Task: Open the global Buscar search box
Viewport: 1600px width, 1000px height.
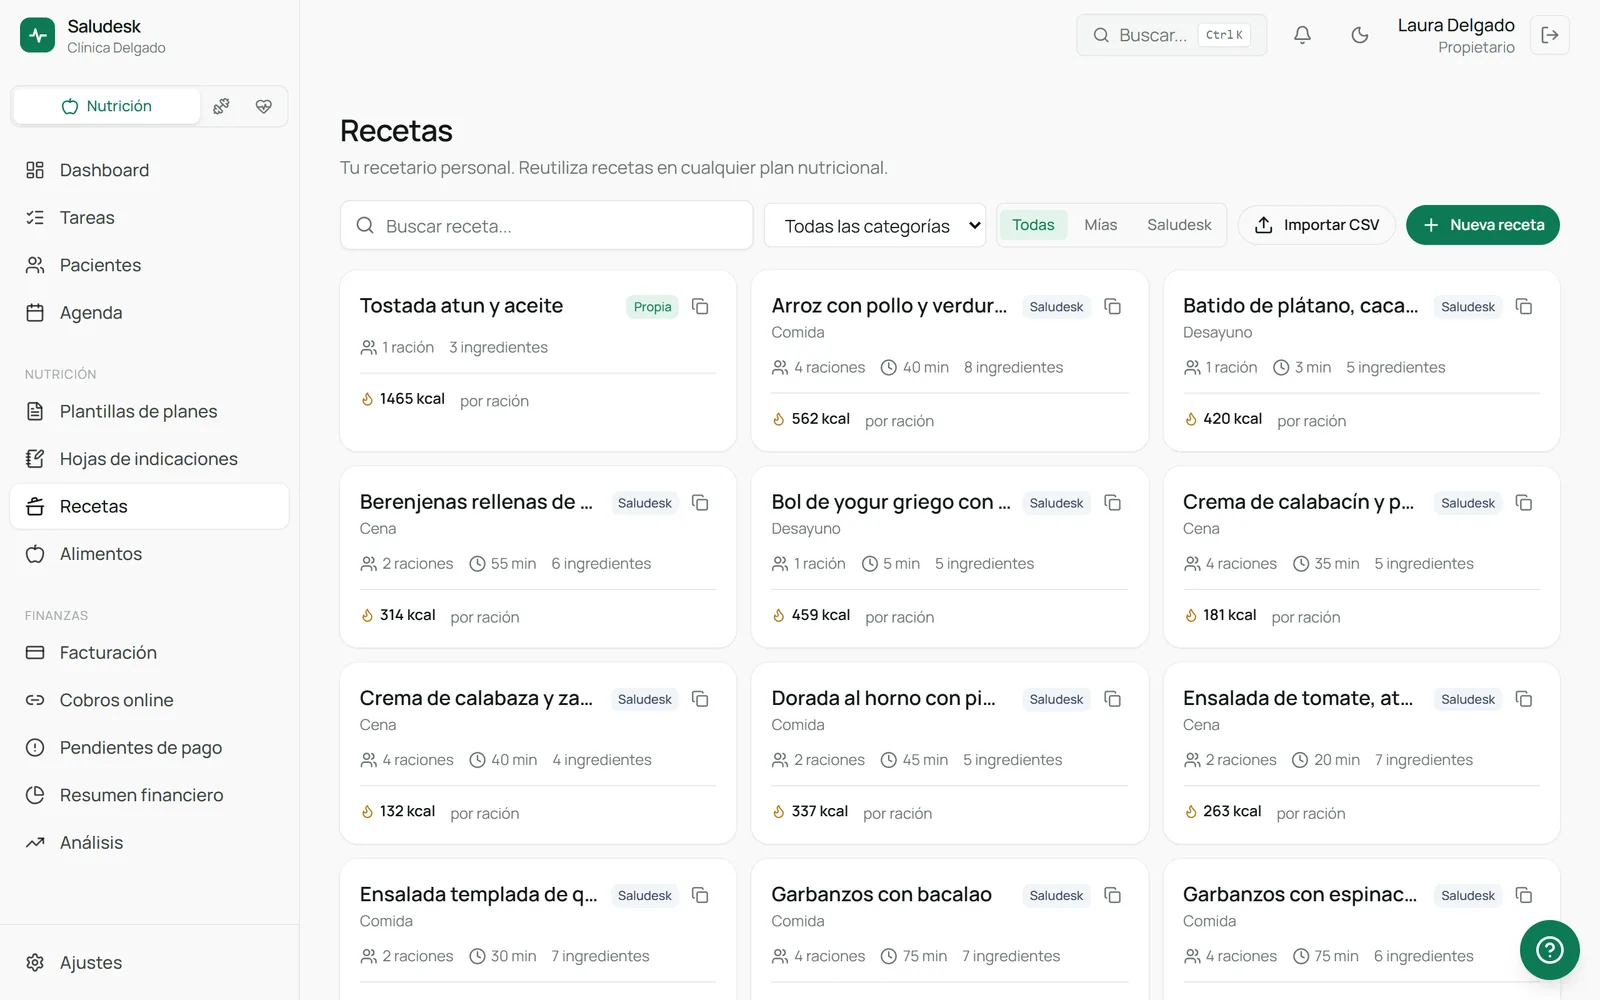Action: pos(1171,35)
